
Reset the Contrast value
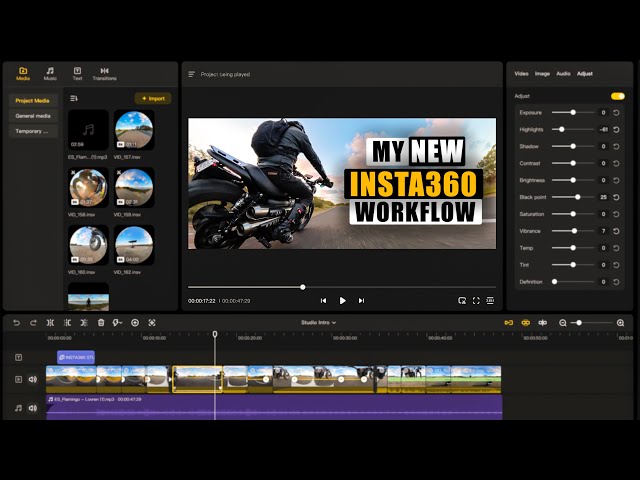[616, 163]
